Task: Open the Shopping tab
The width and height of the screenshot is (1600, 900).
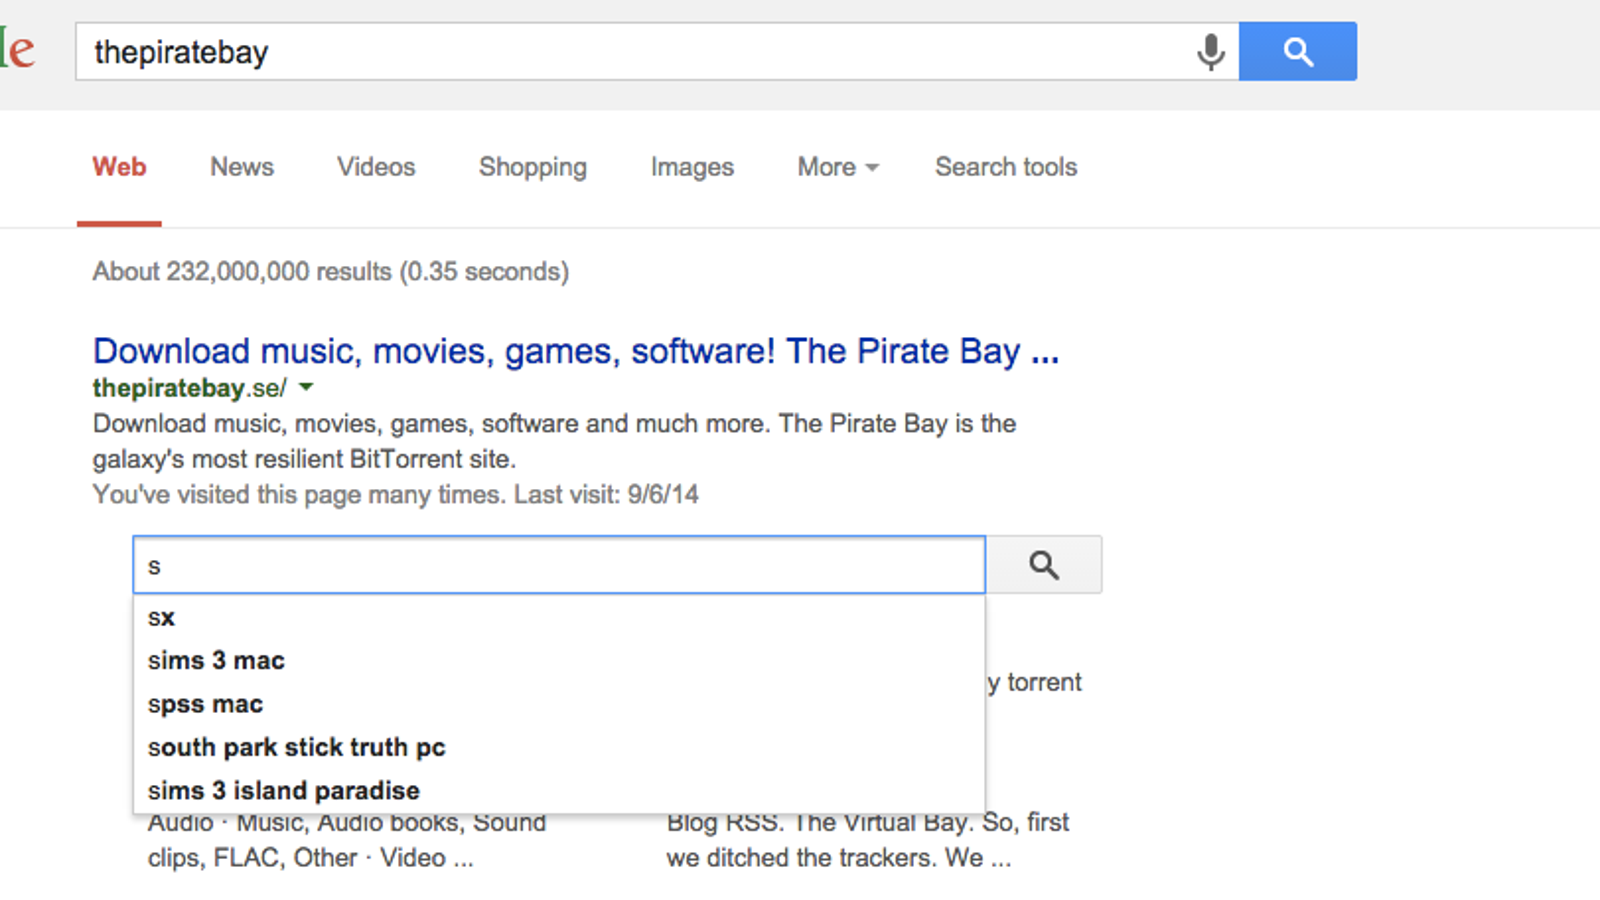Action: coord(533,167)
